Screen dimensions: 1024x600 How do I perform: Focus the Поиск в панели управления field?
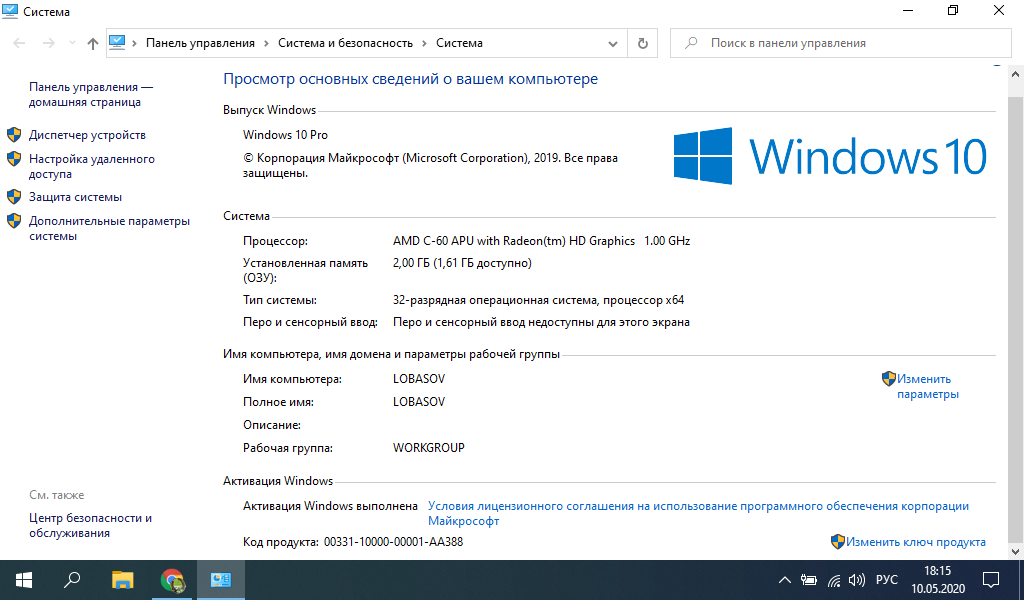pos(840,43)
